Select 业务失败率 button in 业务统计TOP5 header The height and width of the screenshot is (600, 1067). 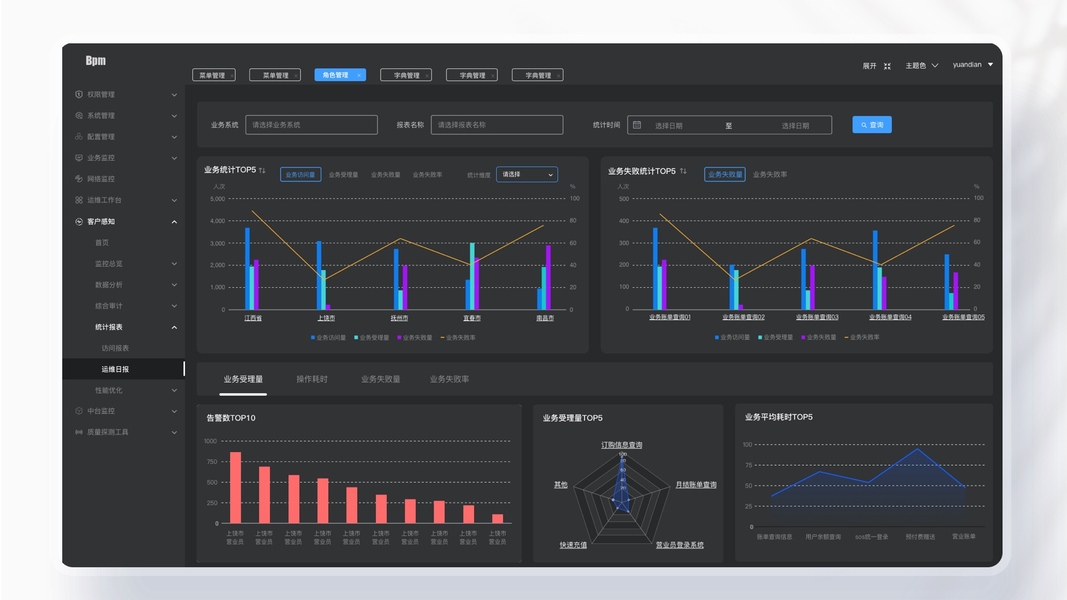[427, 175]
